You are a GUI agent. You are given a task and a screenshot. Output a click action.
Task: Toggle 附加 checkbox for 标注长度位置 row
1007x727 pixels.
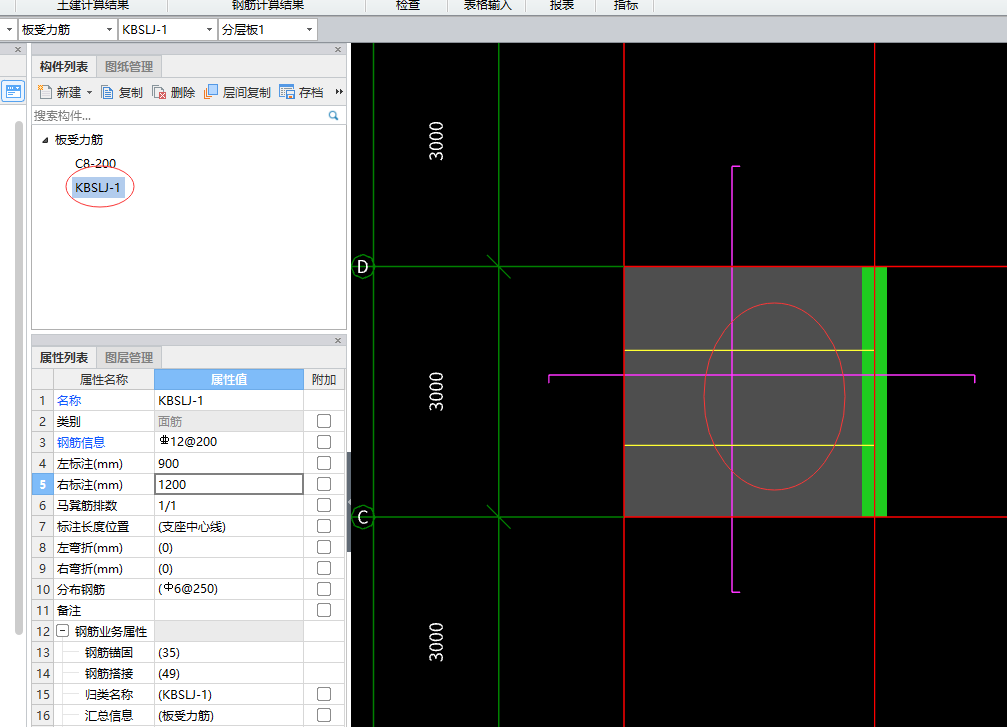pyautogui.click(x=324, y=527)
